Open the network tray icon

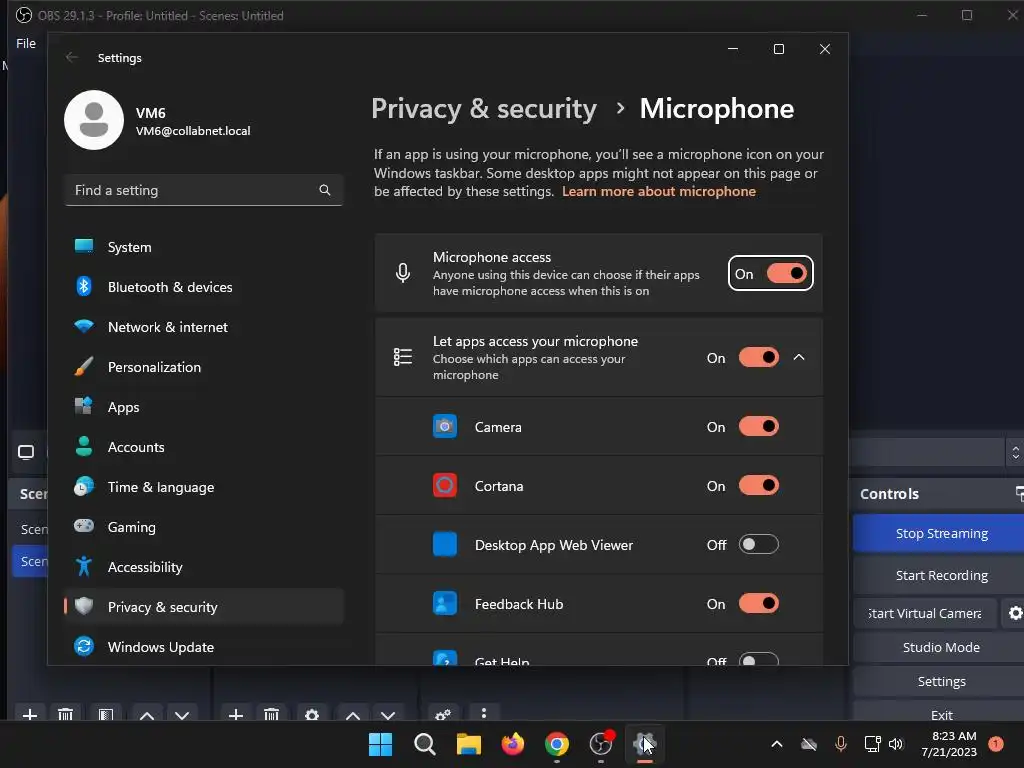point(872,744)
